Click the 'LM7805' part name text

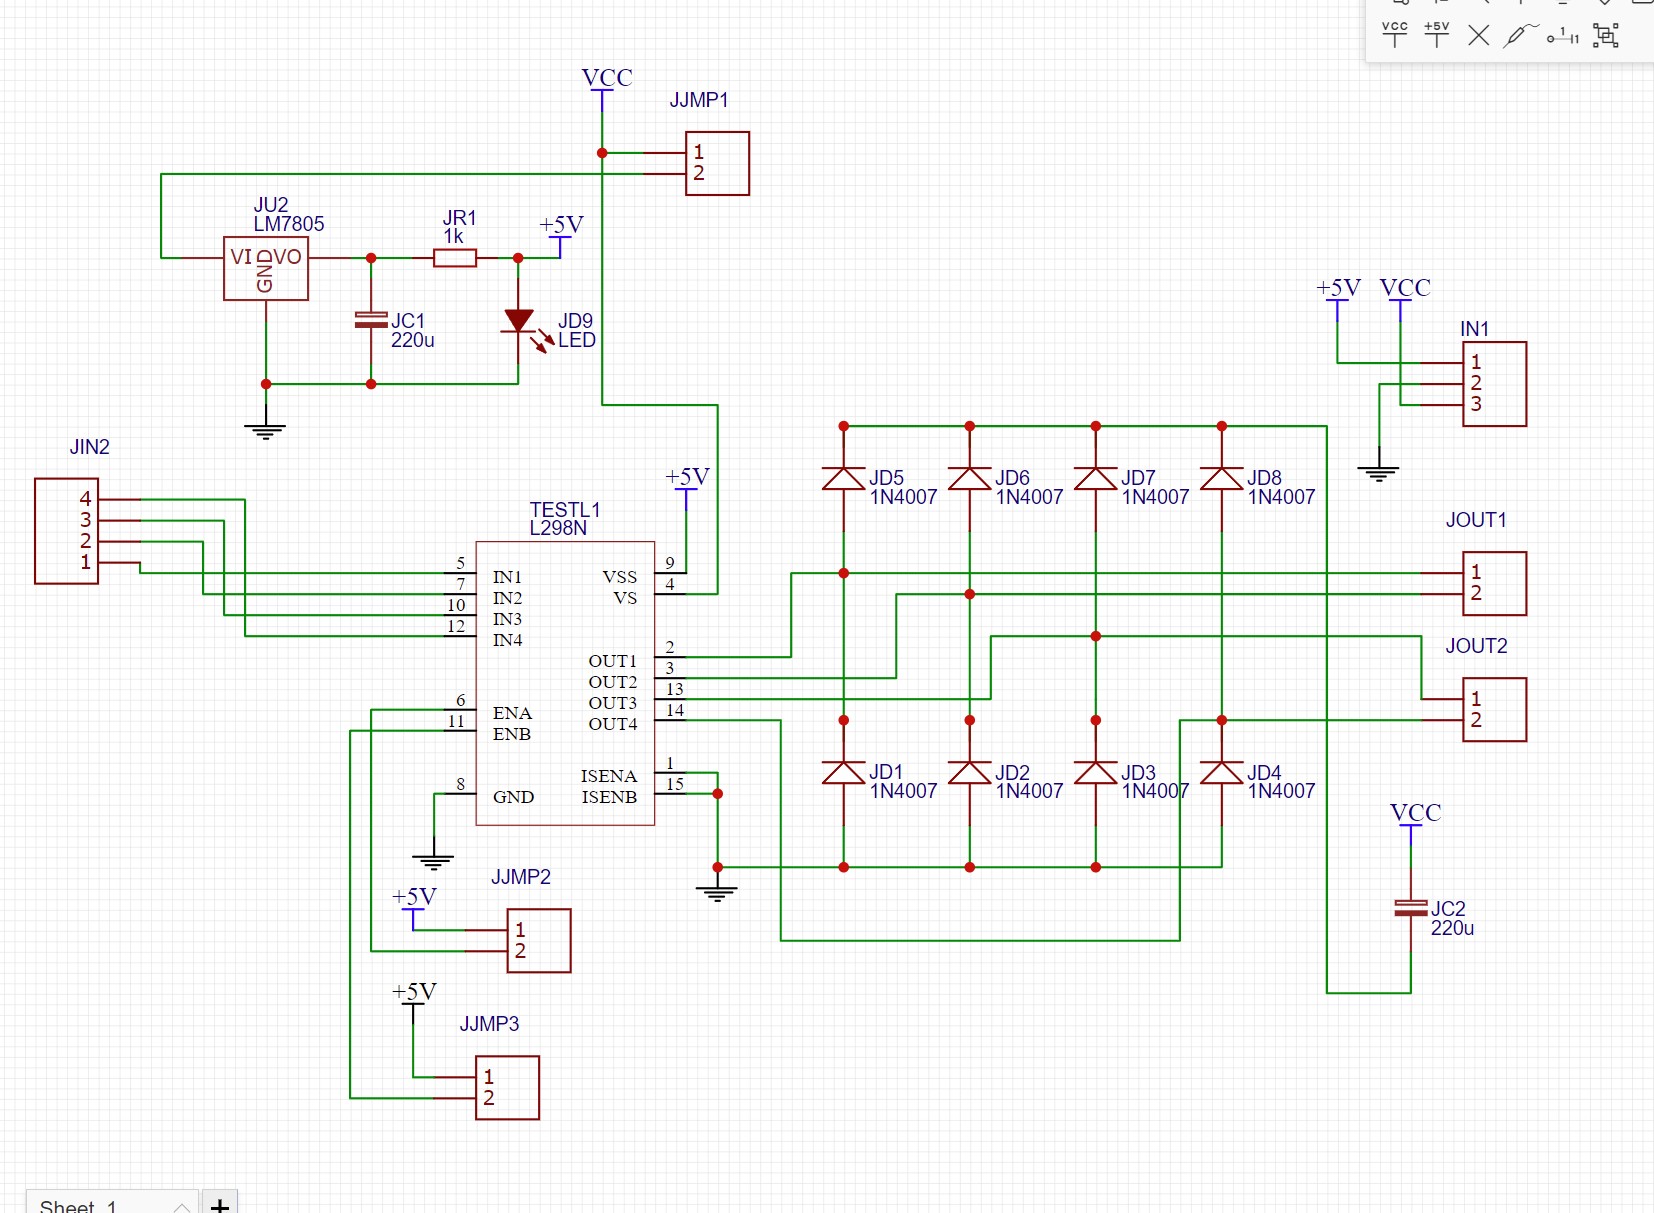pyautogui.click(x=289, y=224)
